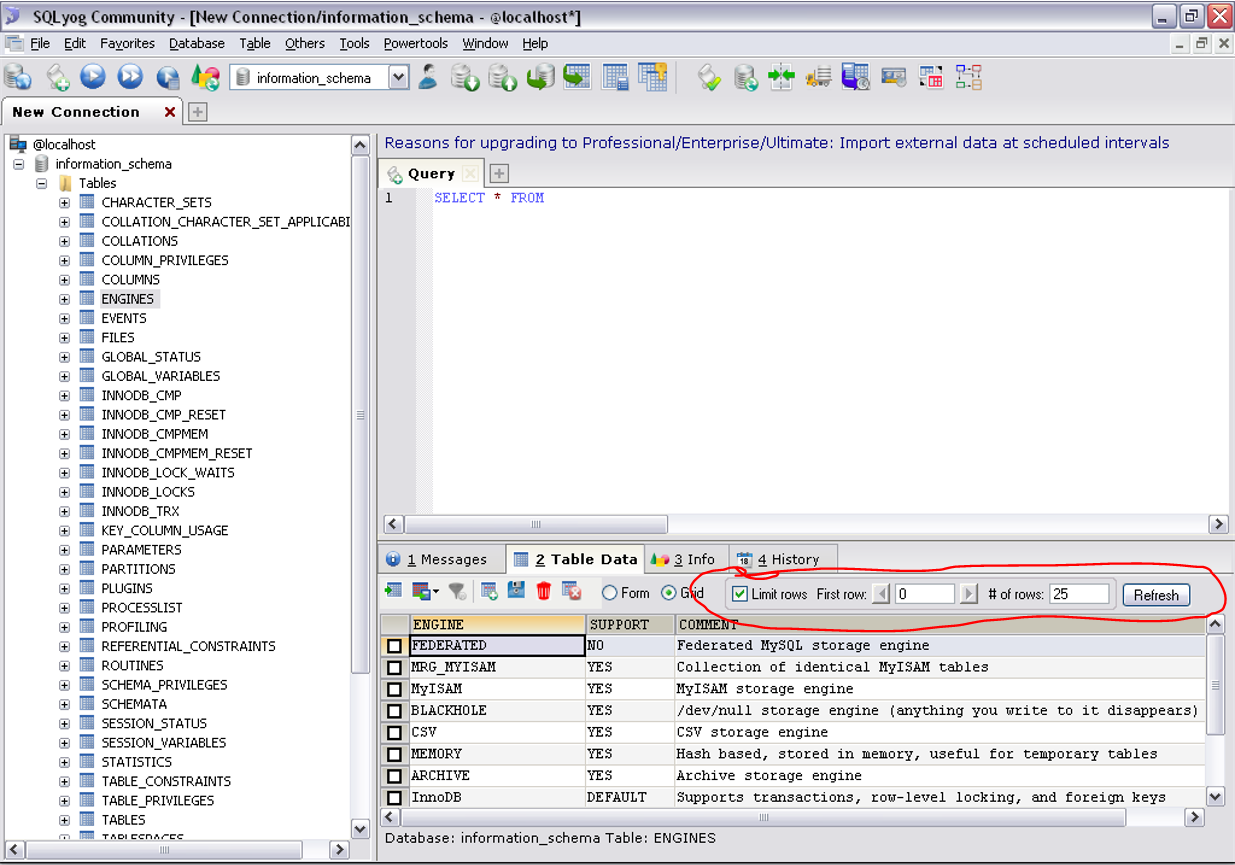Tick the checkbox beside the MyISAM row

tap(394, 689)
